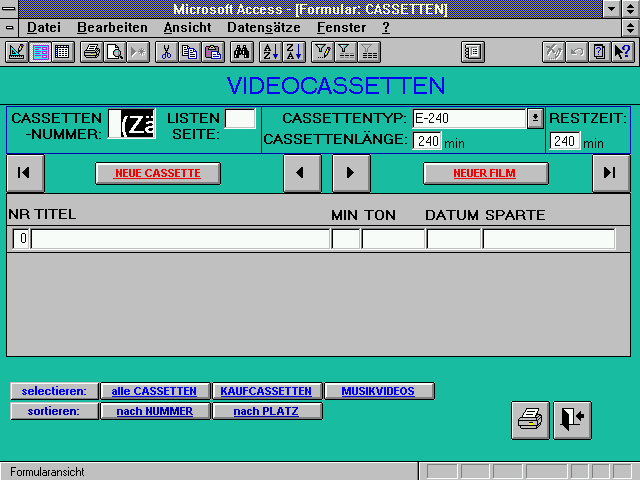Screen dimensions: 640x480
Task: Click the exit door button
Action: click(x=572, y=420)
